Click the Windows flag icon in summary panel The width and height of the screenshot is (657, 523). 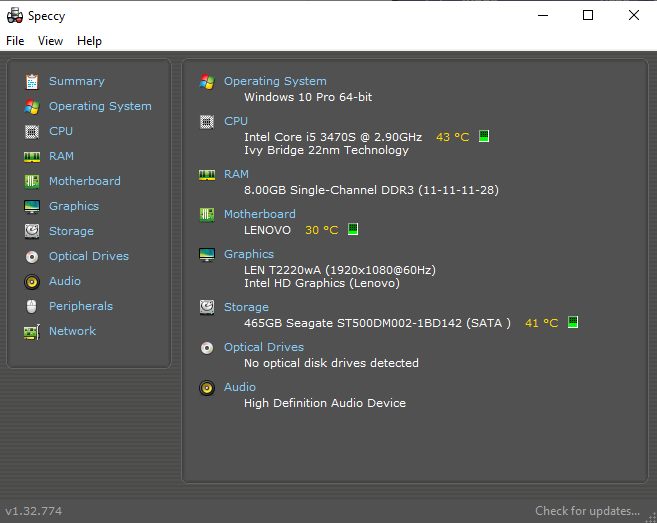point(207,82)
